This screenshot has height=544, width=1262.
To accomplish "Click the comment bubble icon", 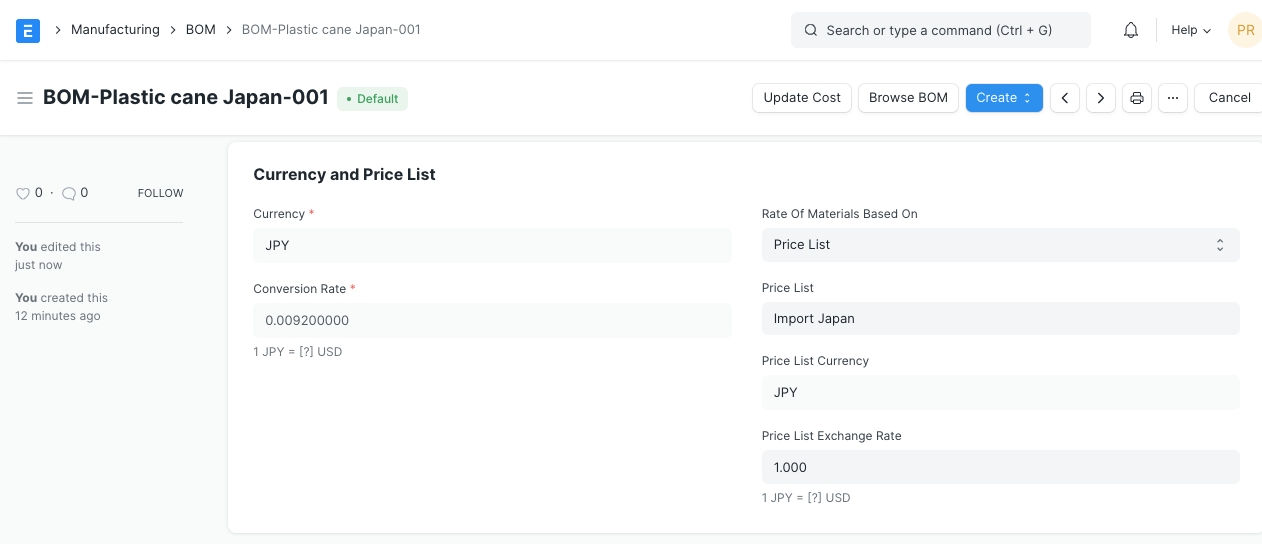I will [x=68, y=193].
